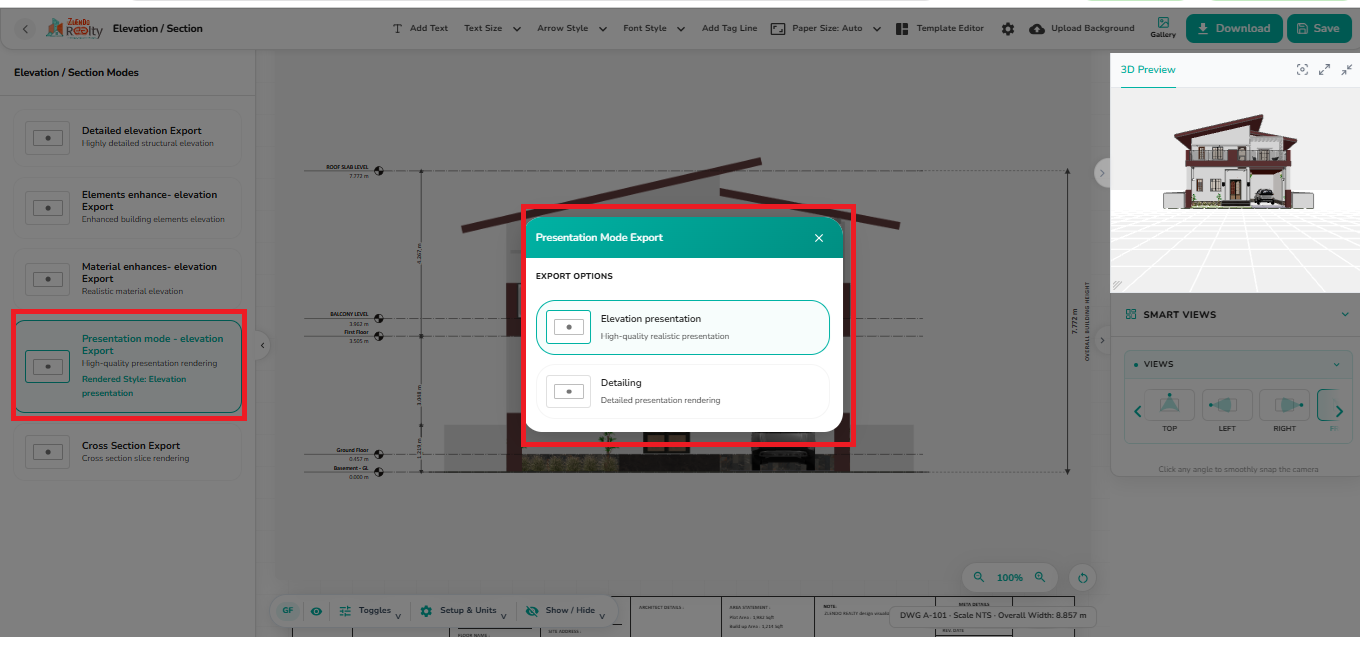Screen dimensions: 1365x645
Task: Expand 3D Preview to fullscreen
Action: click(1324, 70)
